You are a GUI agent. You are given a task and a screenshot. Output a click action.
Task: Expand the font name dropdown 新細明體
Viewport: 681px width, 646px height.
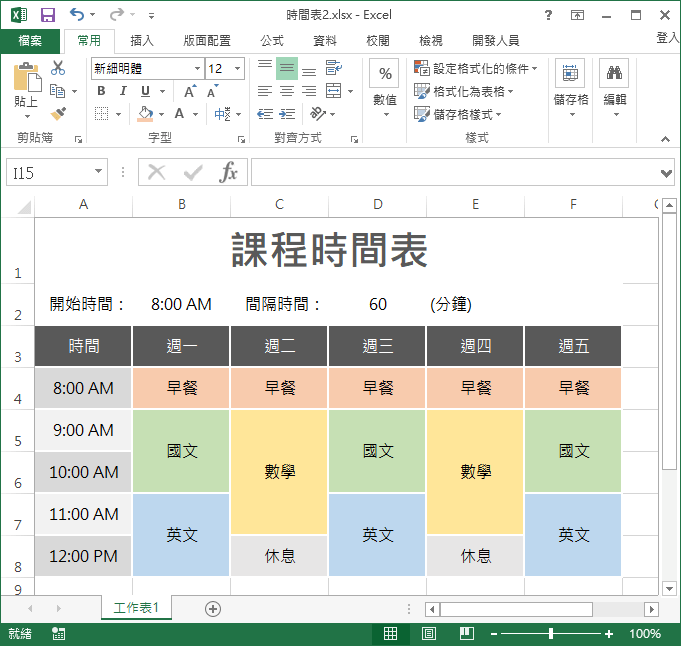(197, 68)
